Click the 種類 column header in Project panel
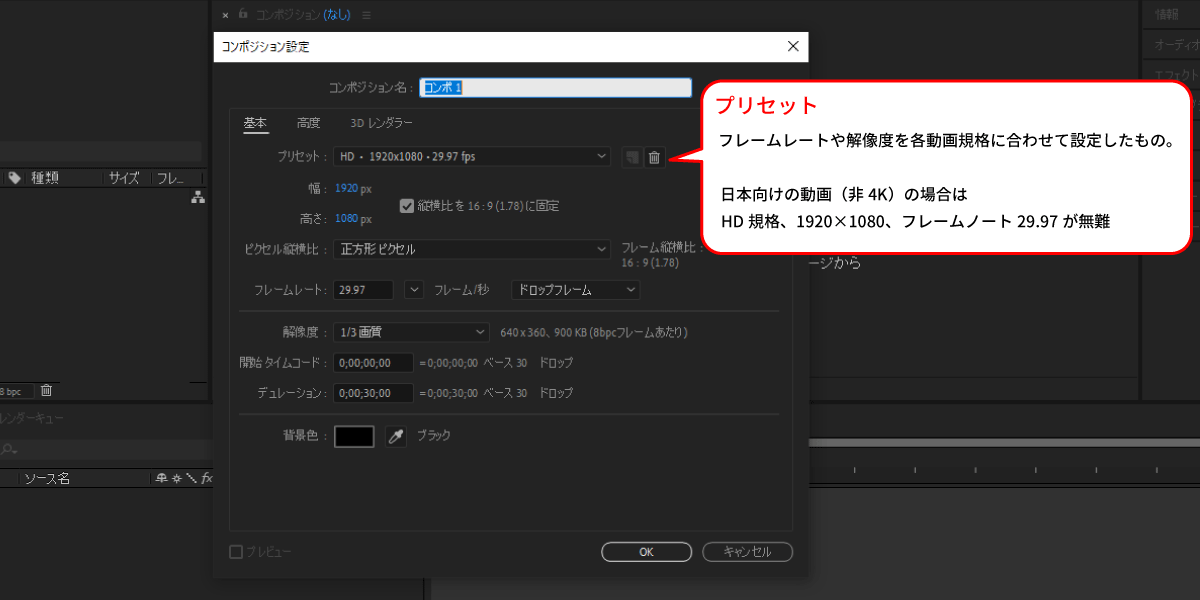Image resolution: width=1200 pixels, height=600 pixels. tap(45, 178)
